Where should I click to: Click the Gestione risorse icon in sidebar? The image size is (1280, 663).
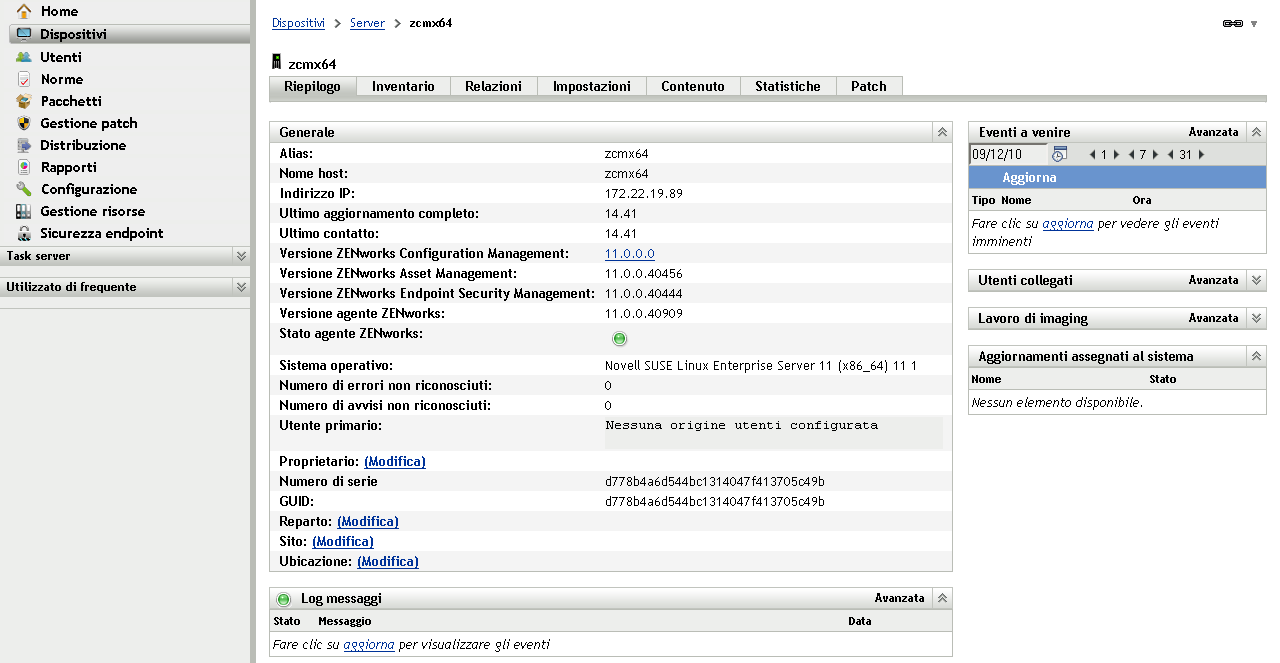pos(24,211)
